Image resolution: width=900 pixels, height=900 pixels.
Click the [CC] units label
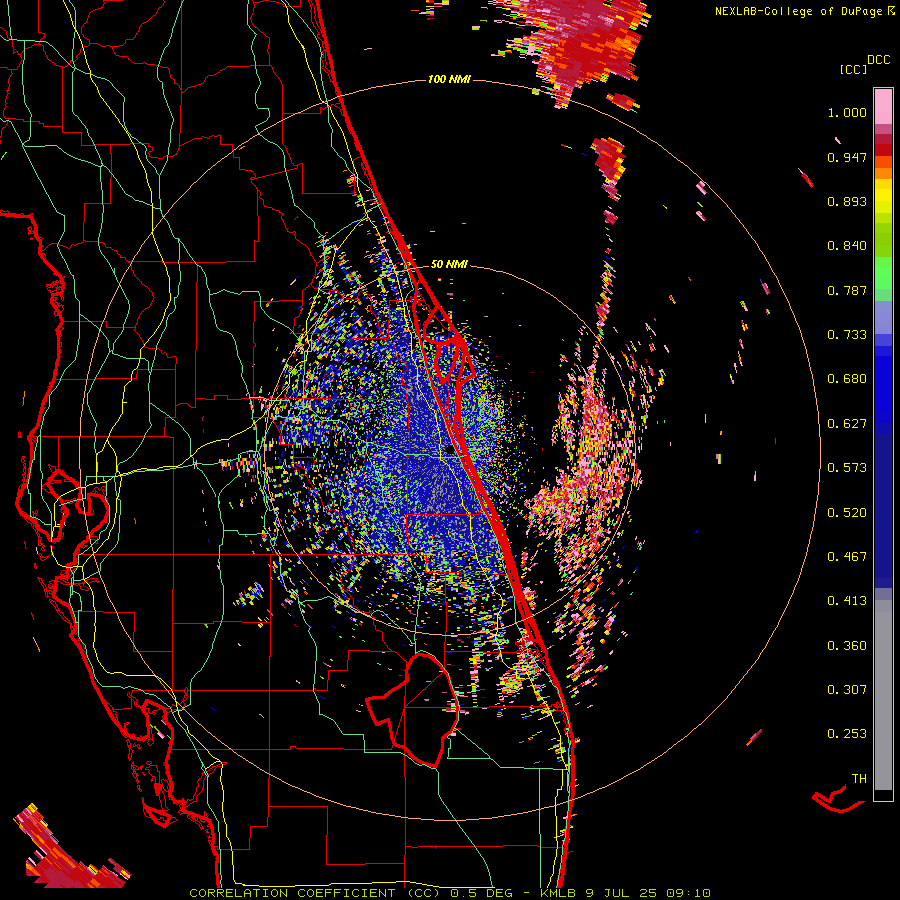pos(853,69)
